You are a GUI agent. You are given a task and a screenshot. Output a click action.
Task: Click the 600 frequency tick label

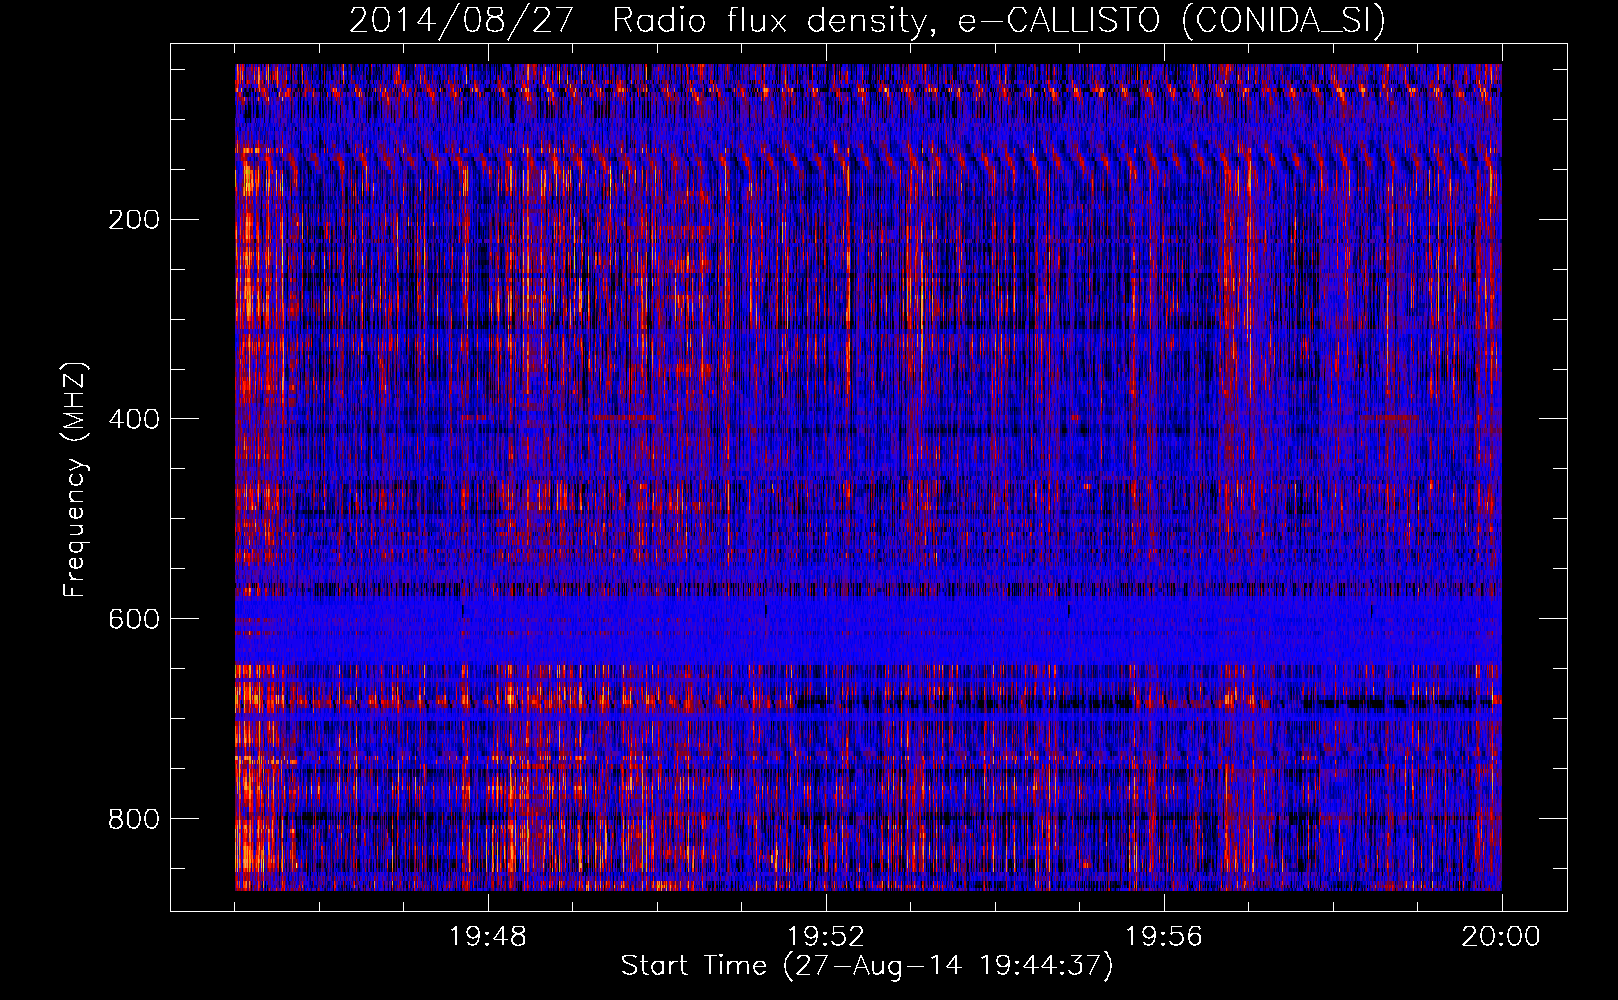[133, 619]
